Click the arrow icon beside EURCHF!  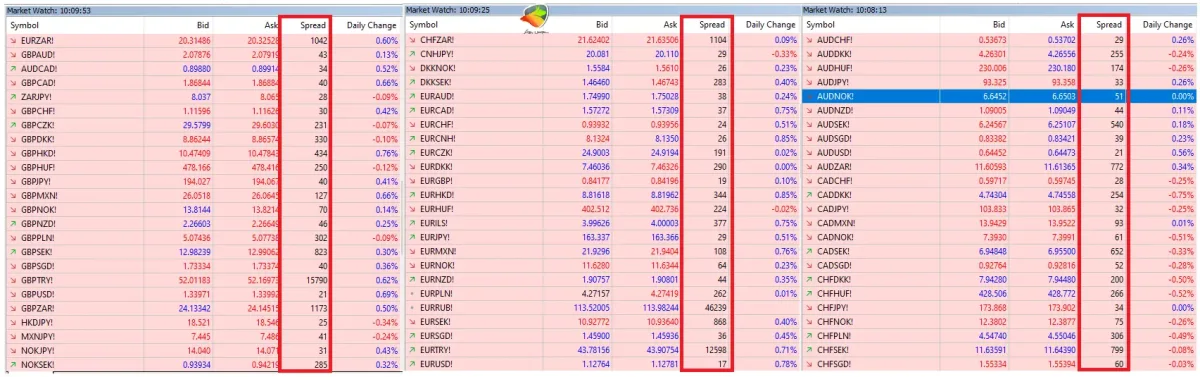pos(413,125)
